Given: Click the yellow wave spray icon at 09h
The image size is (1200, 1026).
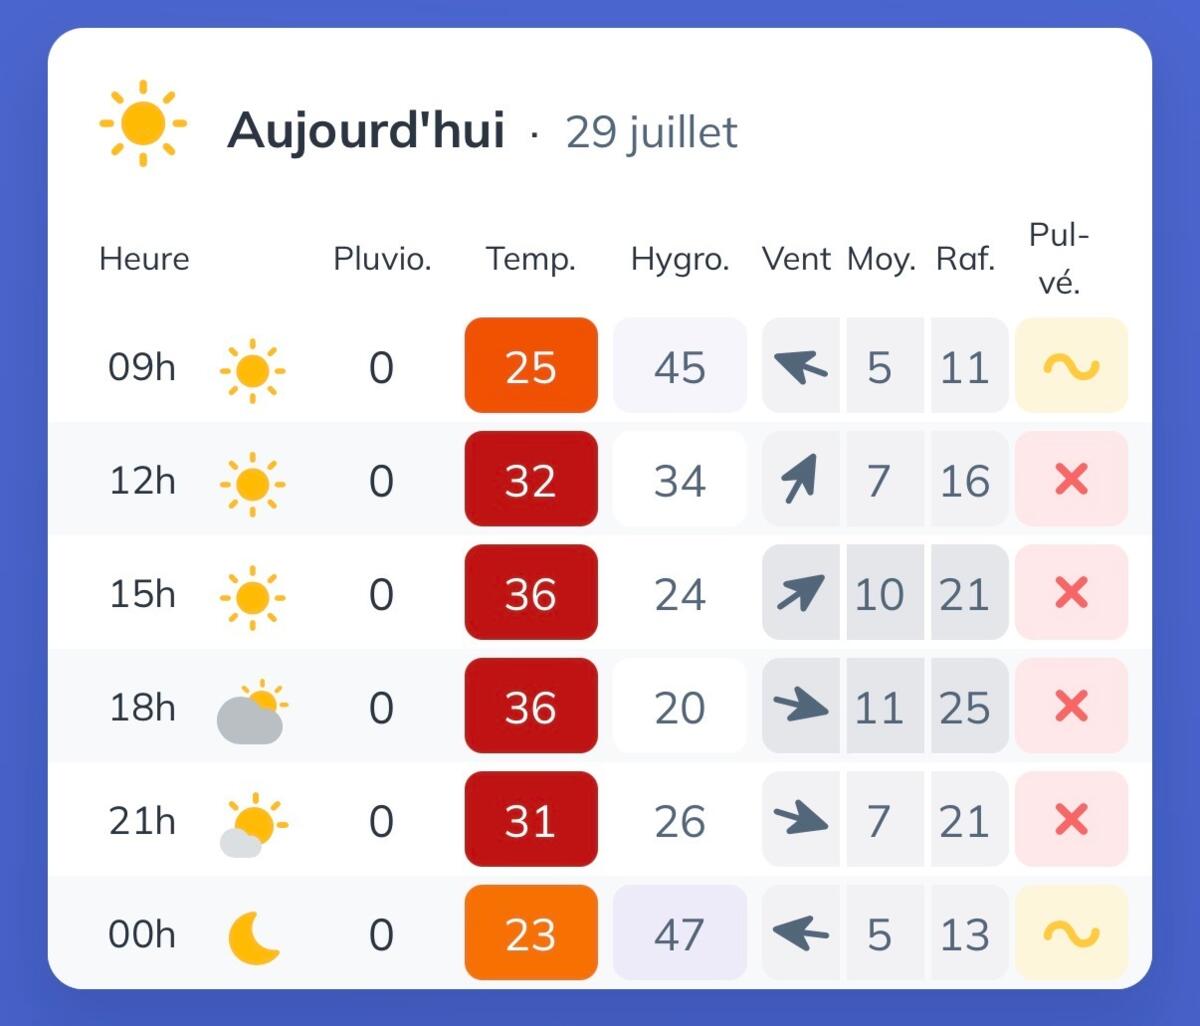Looking at the screenshot, I should (x=1071, y=366).
